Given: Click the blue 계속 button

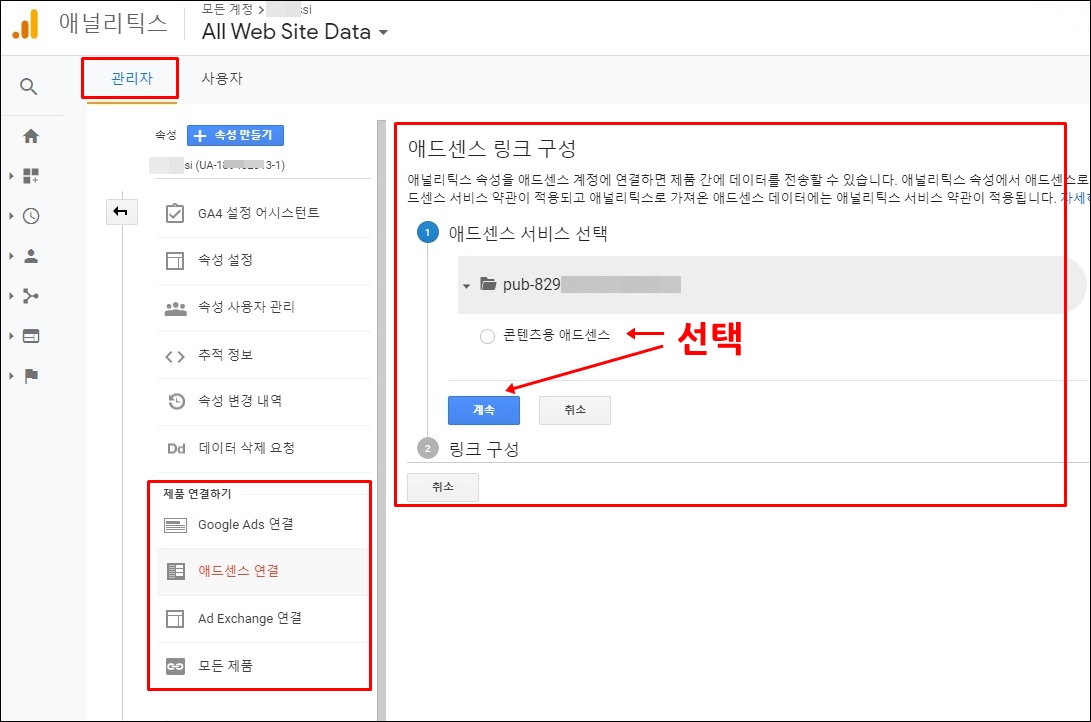Looking at the screenshot, I should (x=484, y=410).
